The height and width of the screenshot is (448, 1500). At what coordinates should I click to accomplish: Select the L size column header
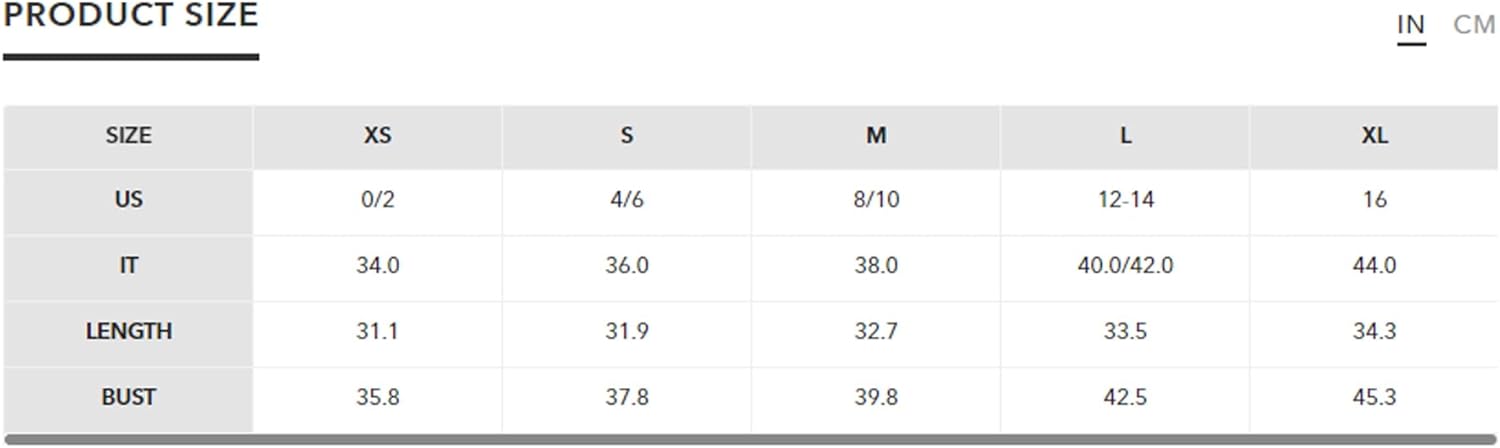tap(1125, 136)
